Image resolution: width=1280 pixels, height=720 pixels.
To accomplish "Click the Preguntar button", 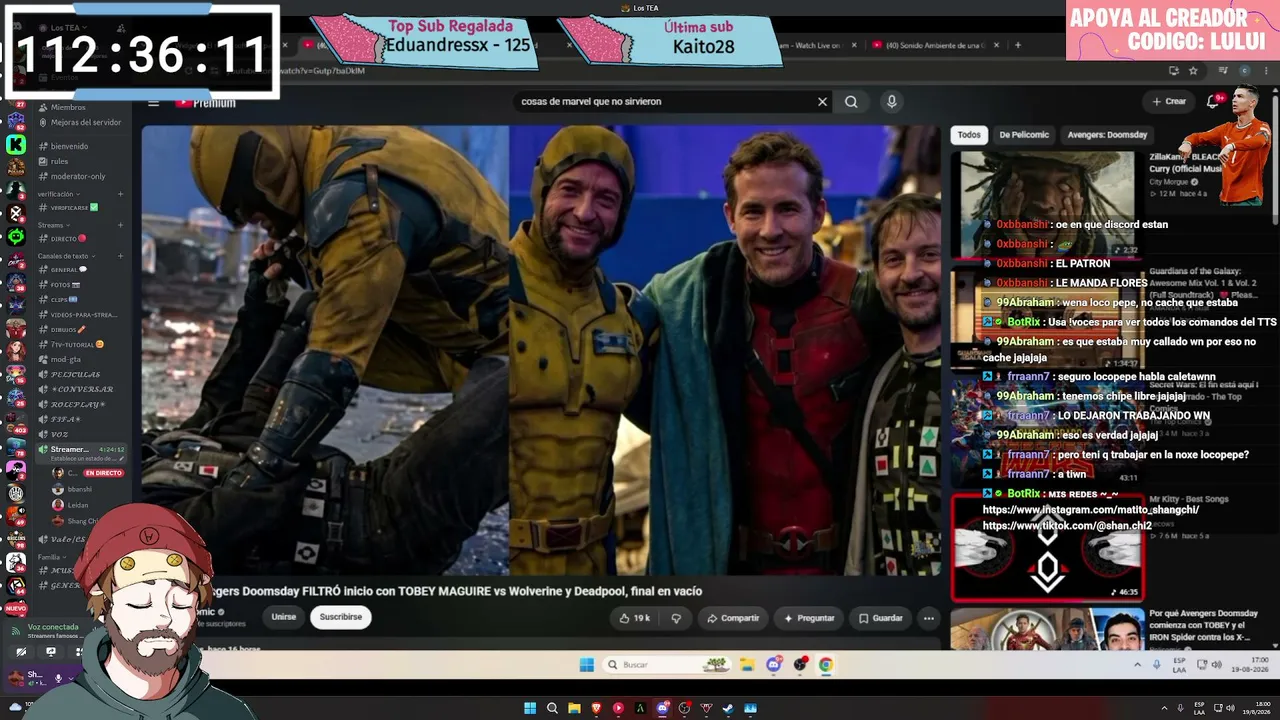I will [809, 618].
